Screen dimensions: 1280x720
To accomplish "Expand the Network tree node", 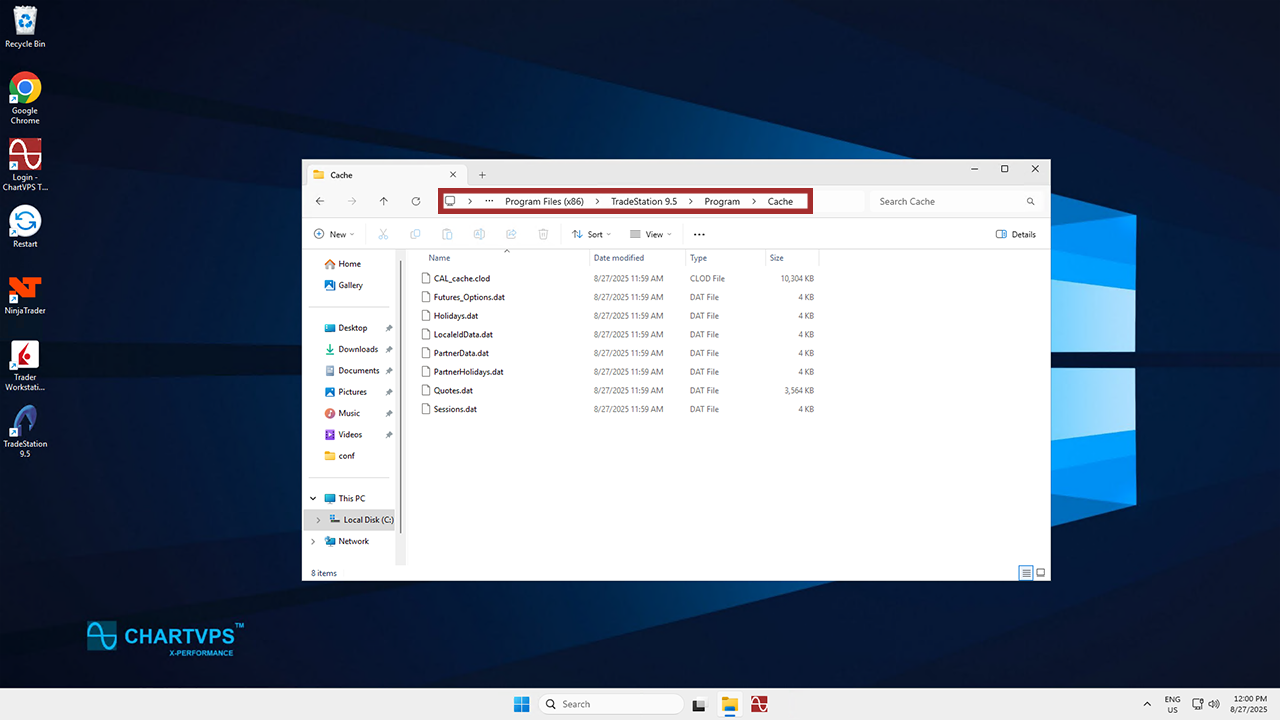I will click(314, 541).
